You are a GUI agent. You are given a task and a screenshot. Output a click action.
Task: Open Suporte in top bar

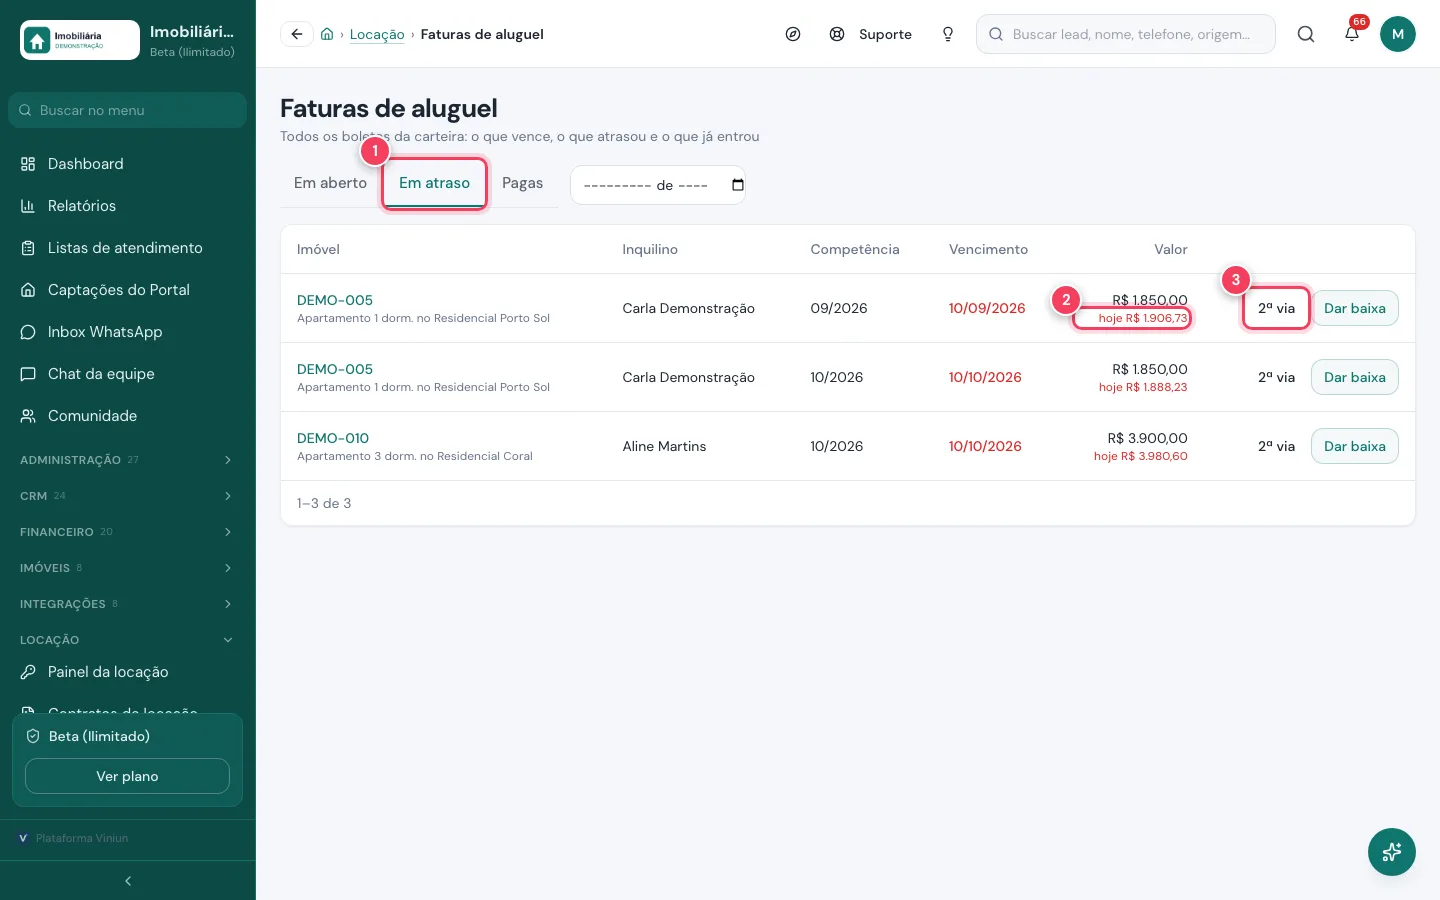(x=871, y=34)
